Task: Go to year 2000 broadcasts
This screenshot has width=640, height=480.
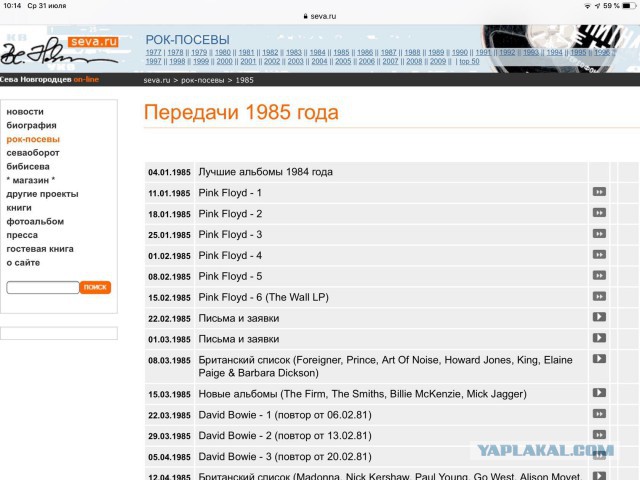Action: click(224, 62)
